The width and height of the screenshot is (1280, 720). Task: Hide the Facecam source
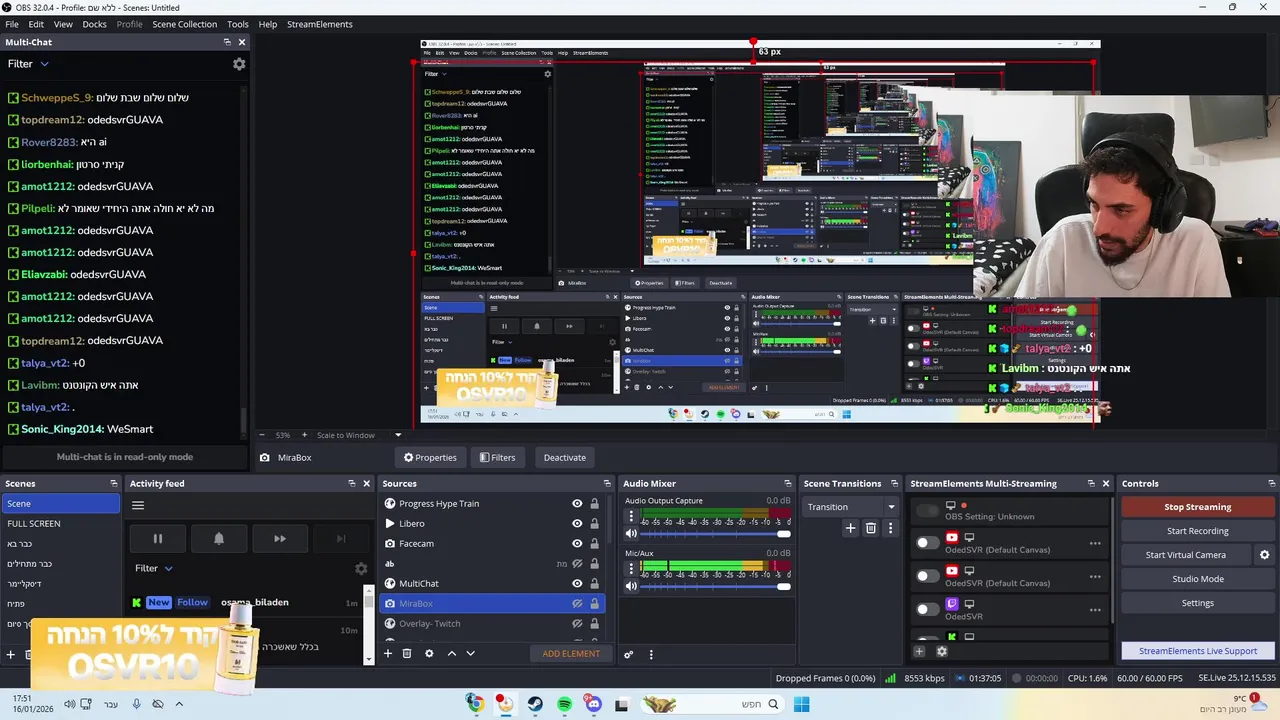click(577, 544)
